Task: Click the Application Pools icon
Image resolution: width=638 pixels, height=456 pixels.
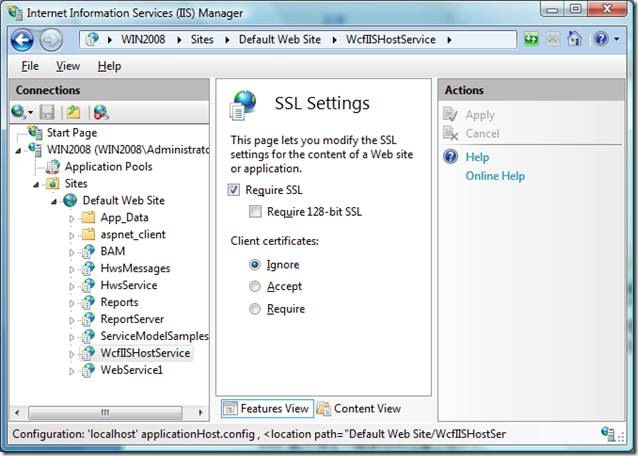Action: [x=53, y=166]
